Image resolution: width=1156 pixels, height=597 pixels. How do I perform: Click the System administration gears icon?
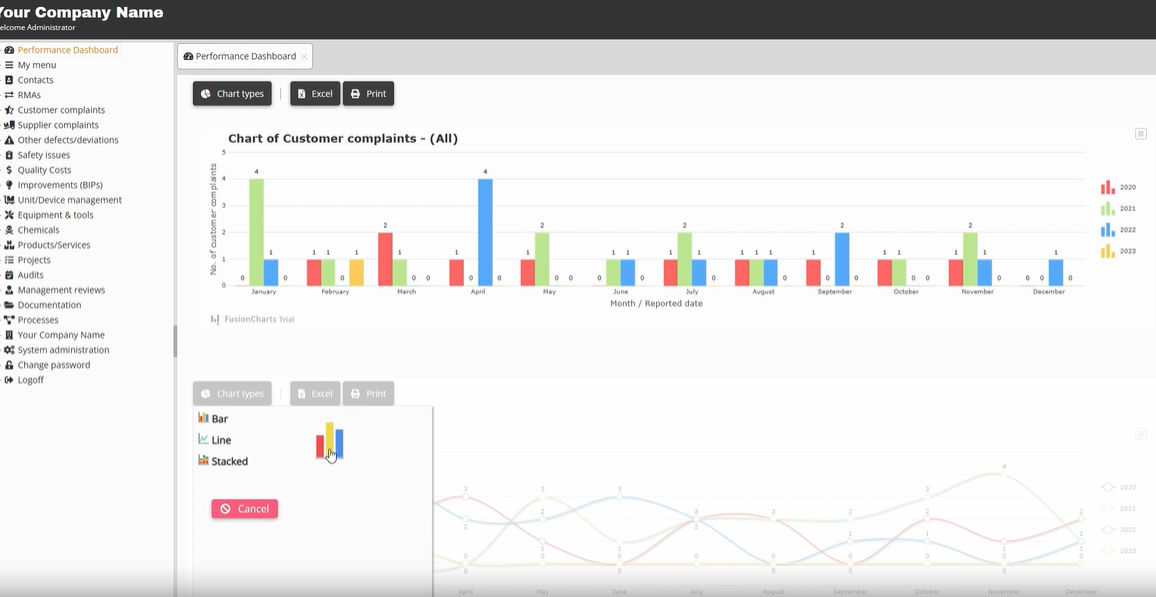tap(9, 350)
